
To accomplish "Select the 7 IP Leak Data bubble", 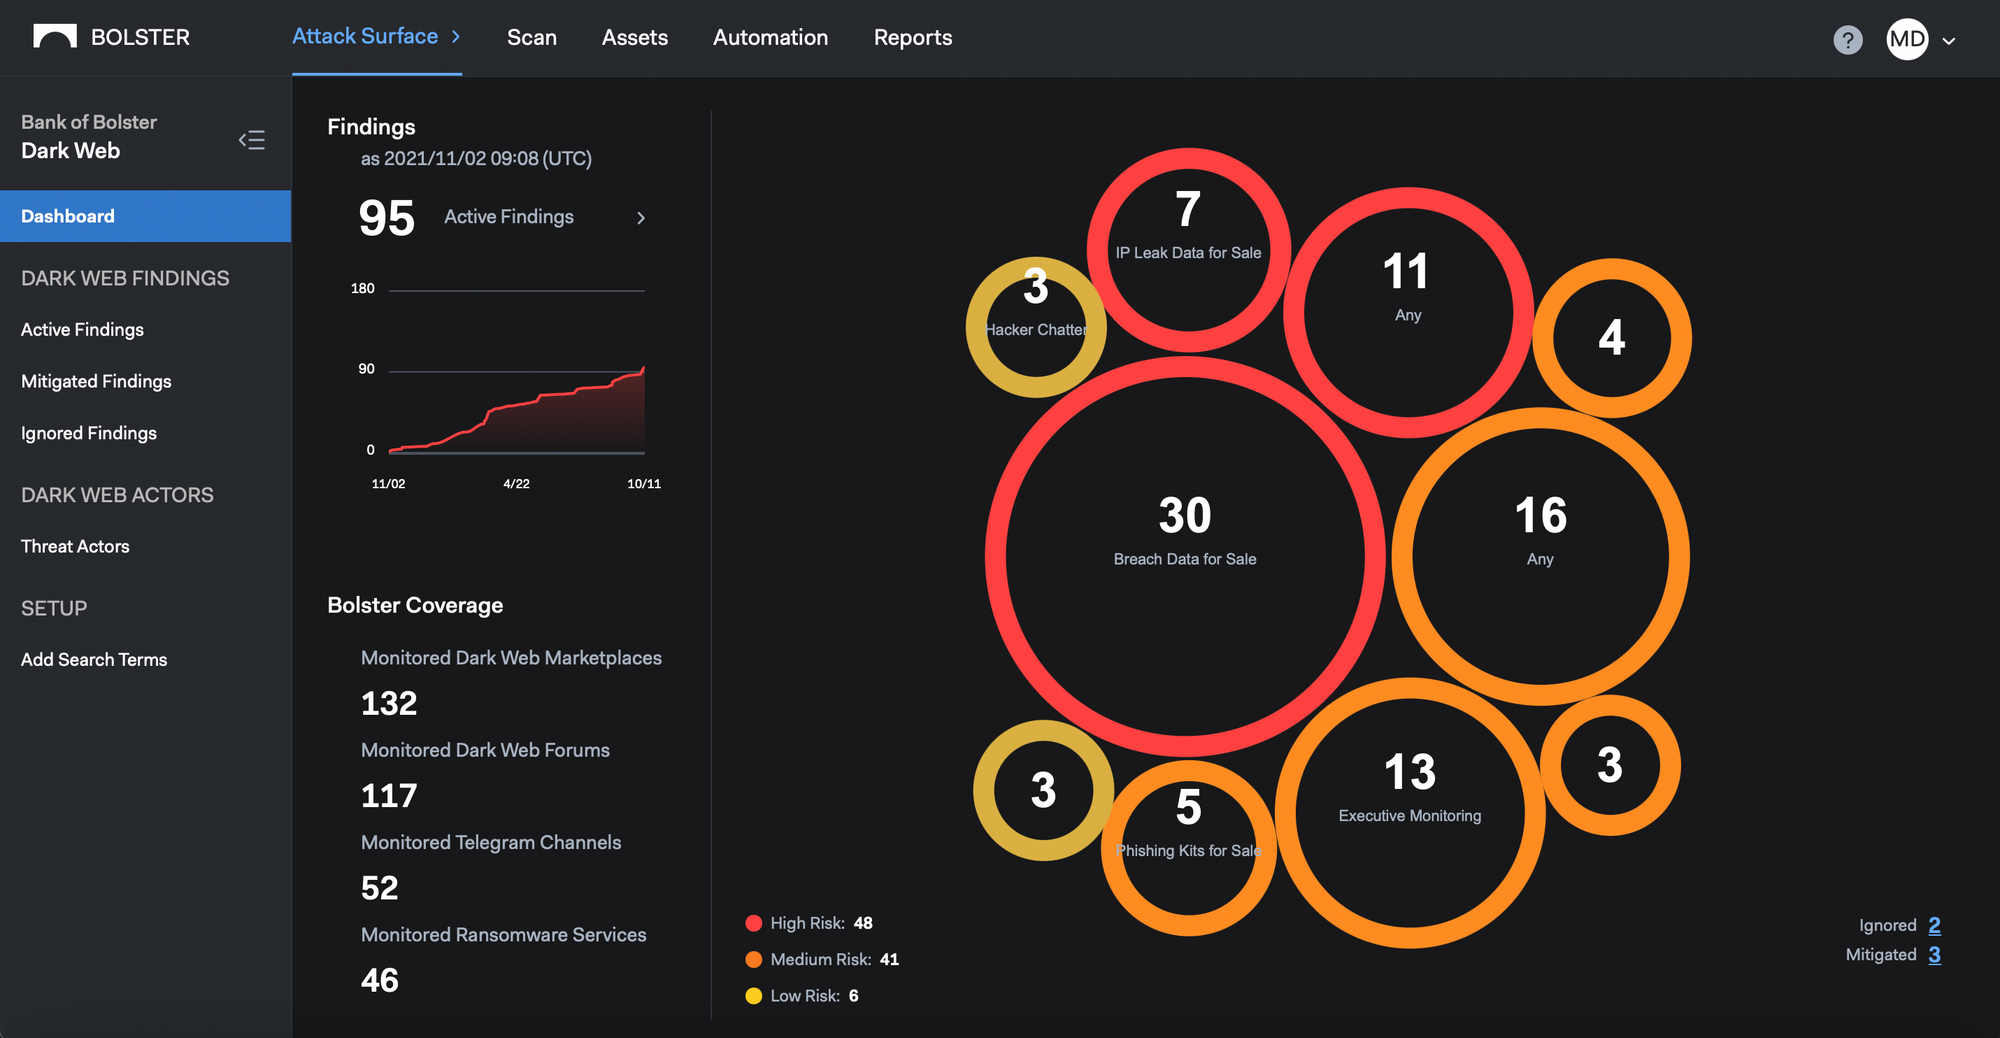I will pyautogui.click(x=1188, y=250).
